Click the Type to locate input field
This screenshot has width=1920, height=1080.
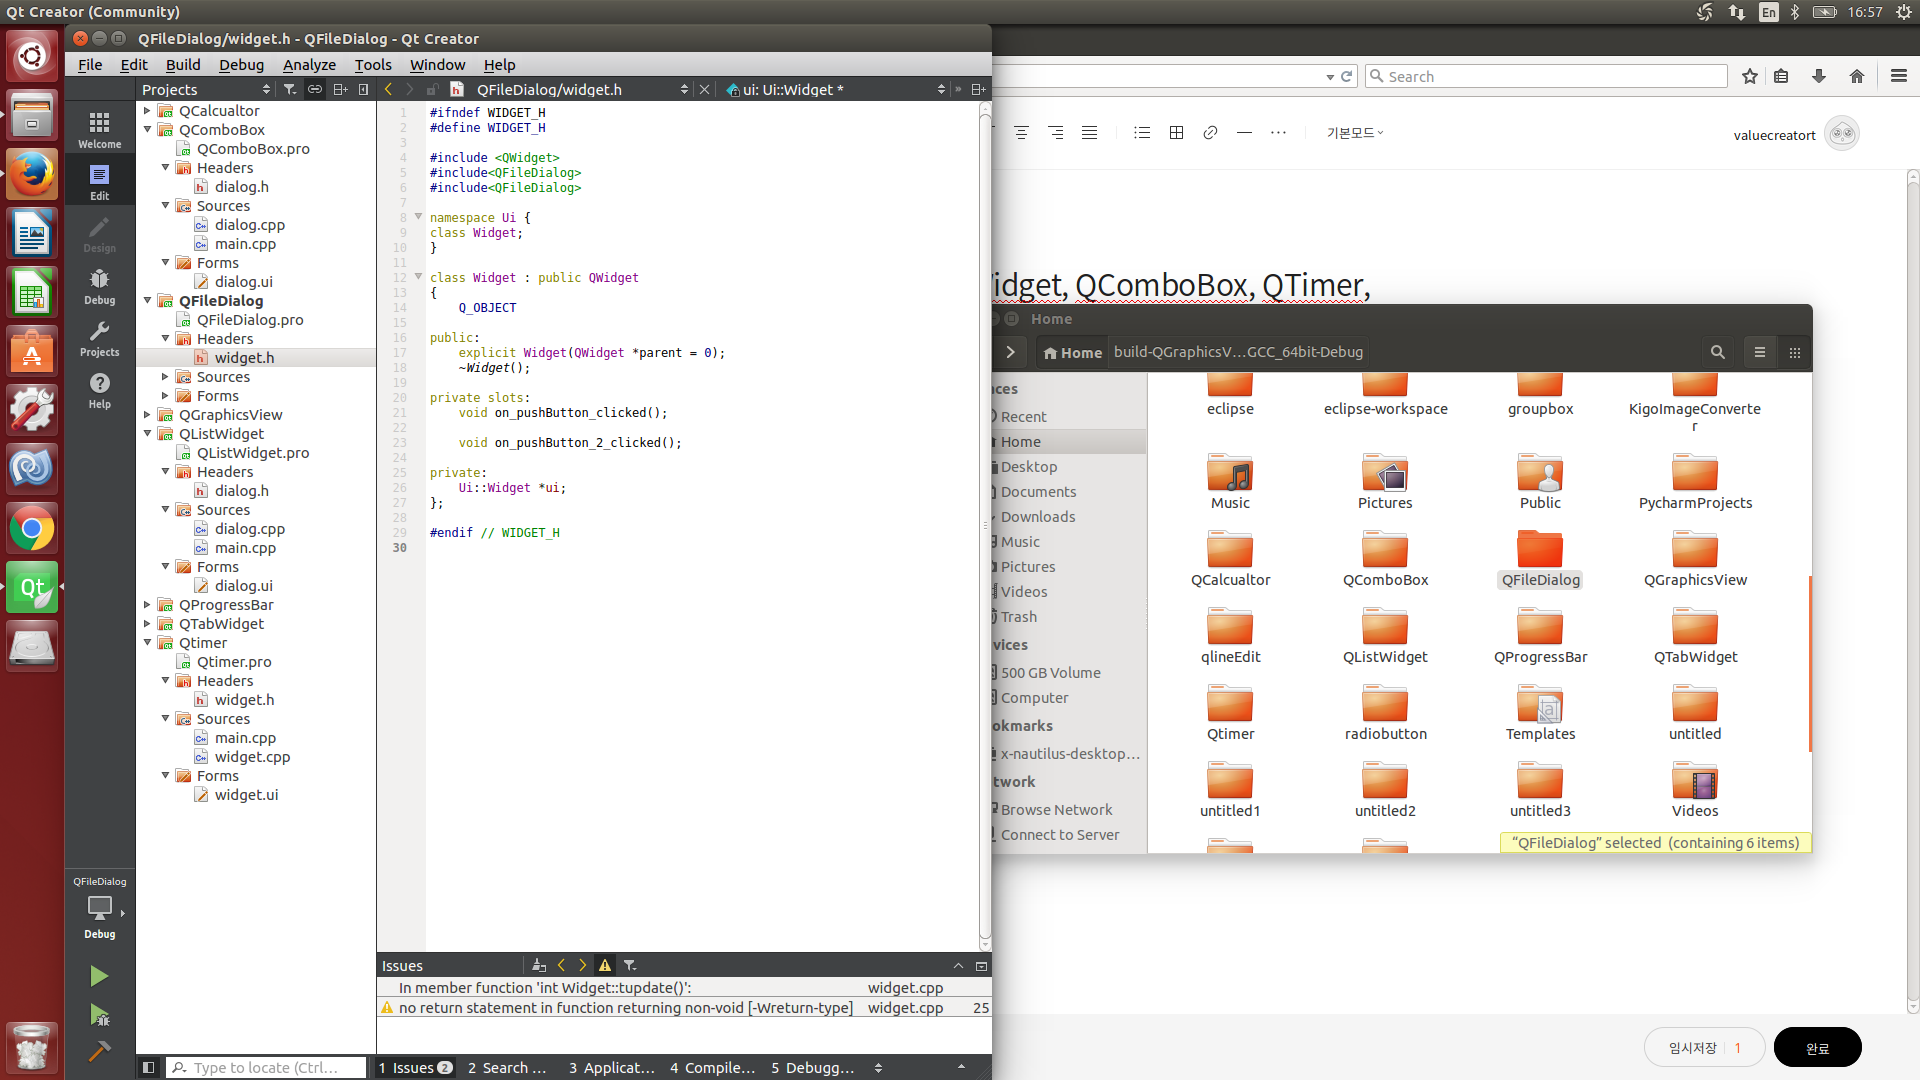tap(265, 1067)
